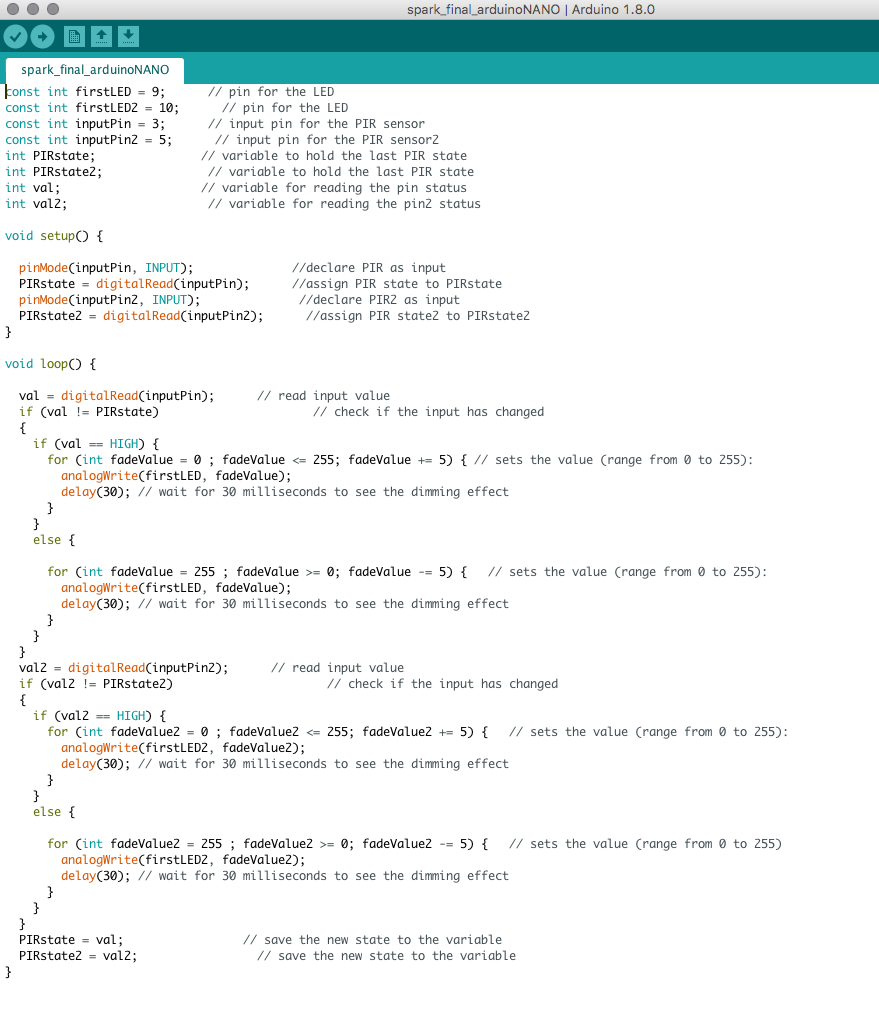Minimize the Arduino window
879x1011 pixels.
click(x=31, y=9)
